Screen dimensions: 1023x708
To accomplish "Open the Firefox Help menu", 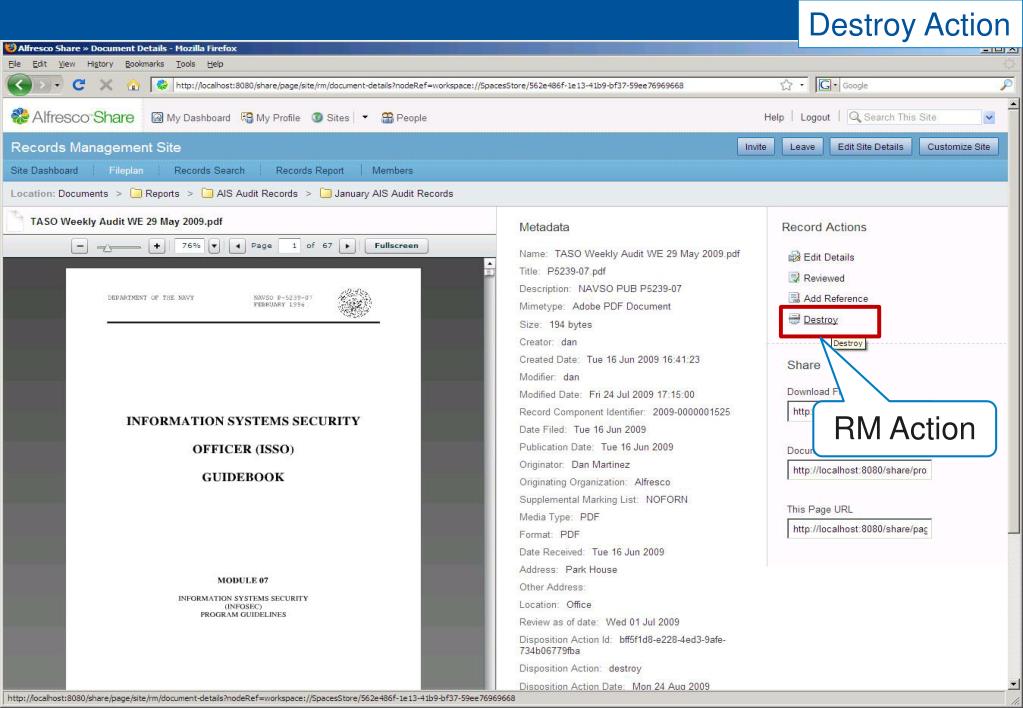I will [215, 64].
